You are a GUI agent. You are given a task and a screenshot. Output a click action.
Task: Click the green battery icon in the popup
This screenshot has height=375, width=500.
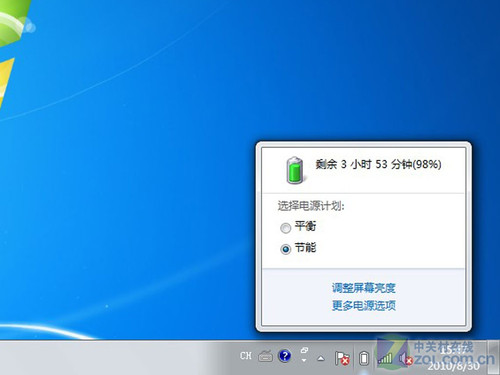click(x=295, y=170)
